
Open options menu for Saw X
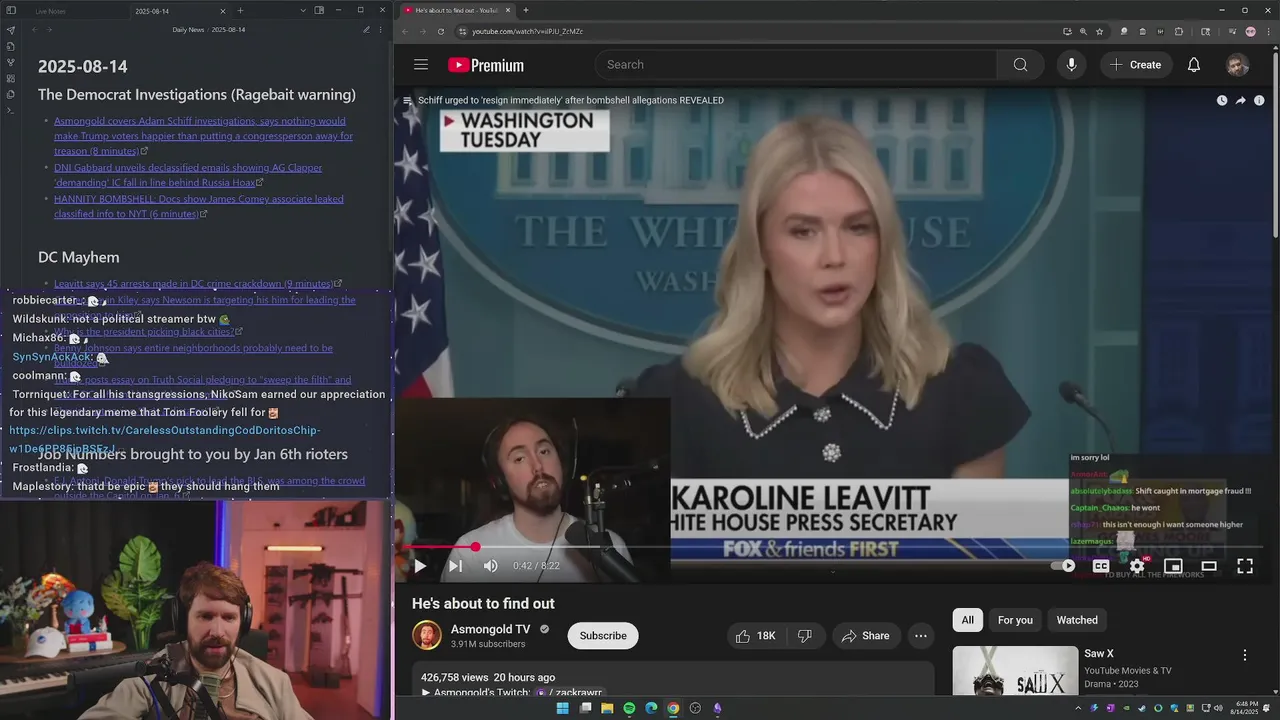click(1245, 655)
